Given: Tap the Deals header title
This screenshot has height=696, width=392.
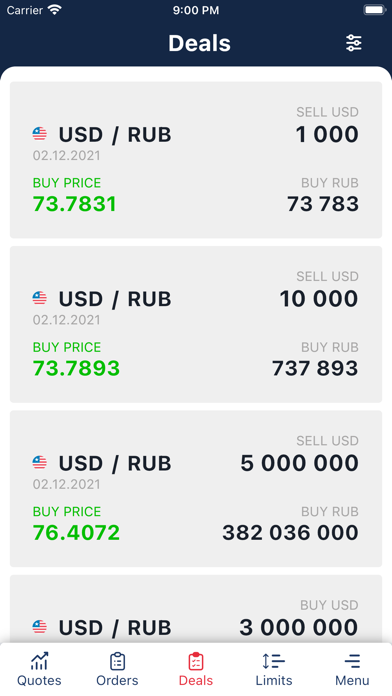Looking at the screenshot, I should click(x=199, y=43).
